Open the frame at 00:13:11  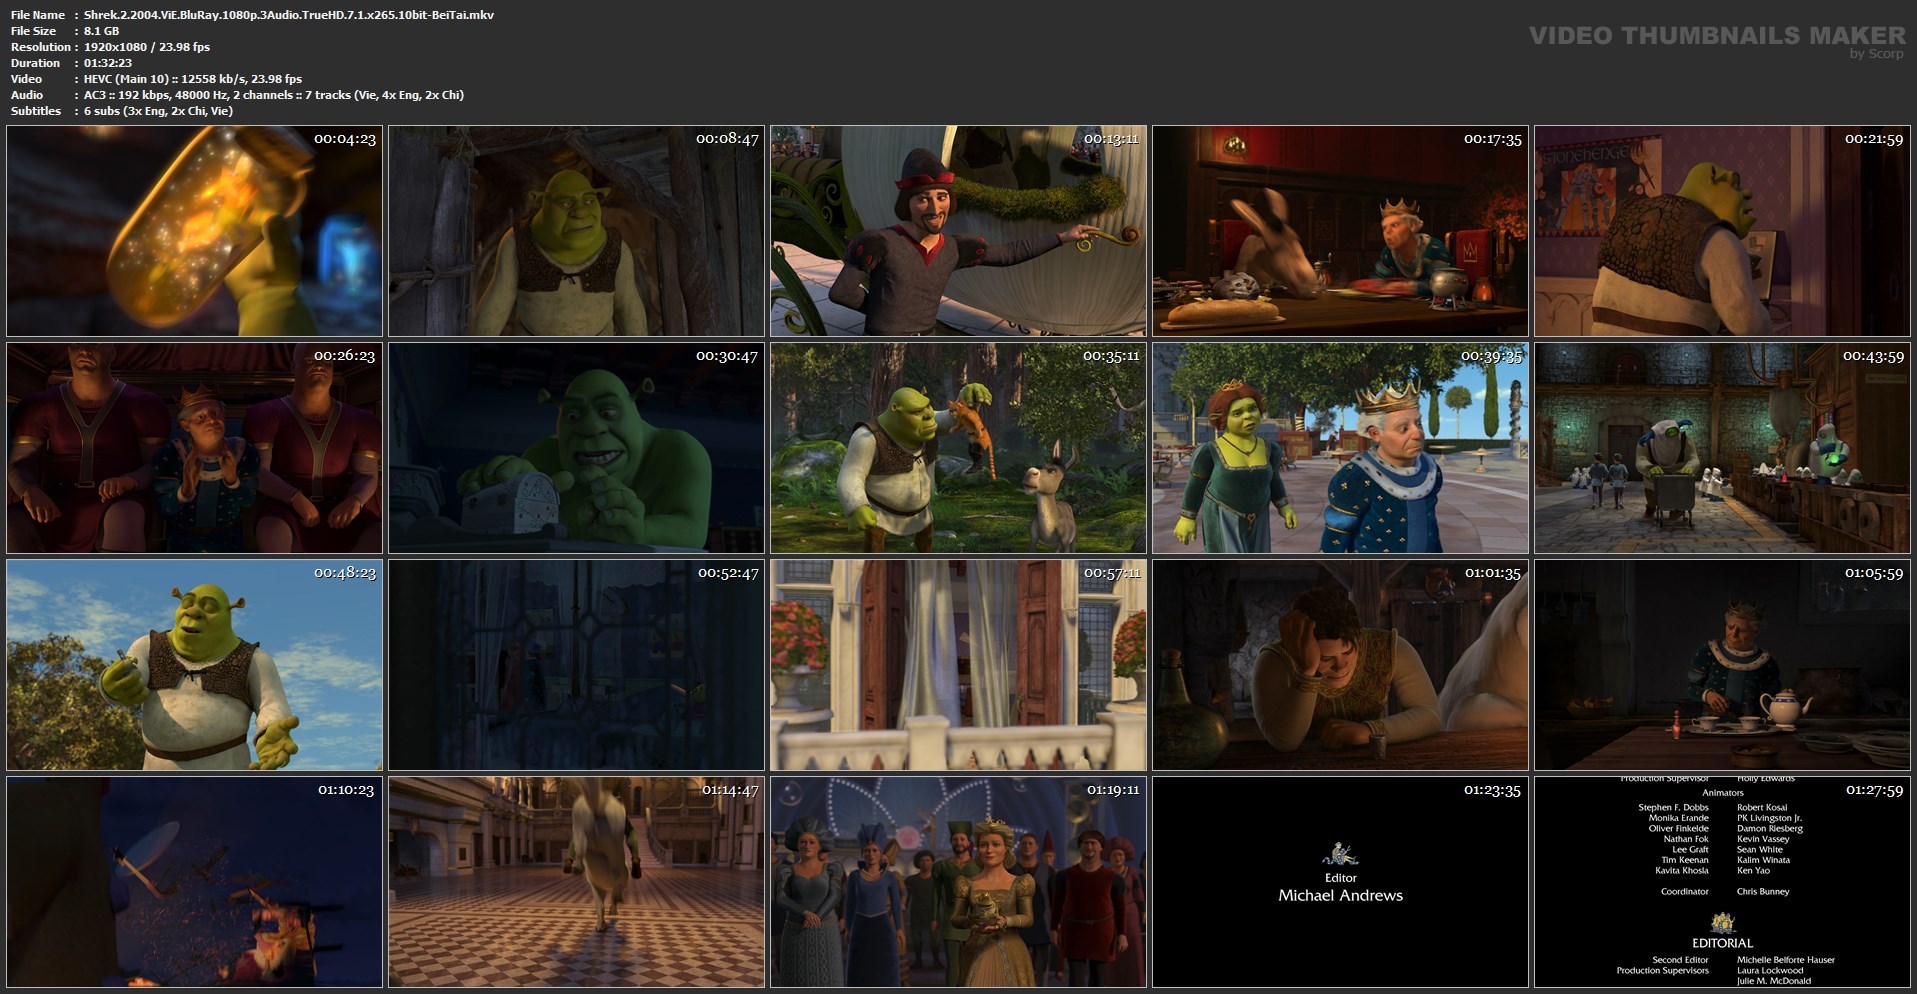click(x=958, y=231)
